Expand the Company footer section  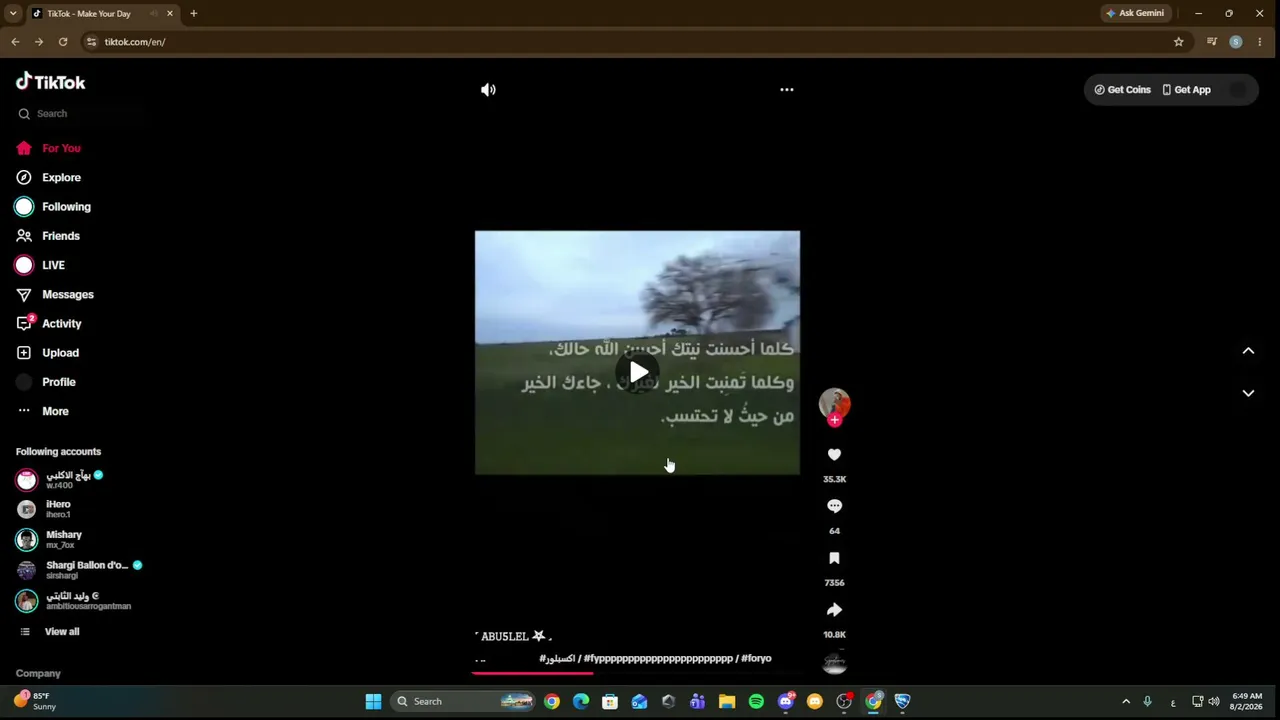[x=38, y=674]
